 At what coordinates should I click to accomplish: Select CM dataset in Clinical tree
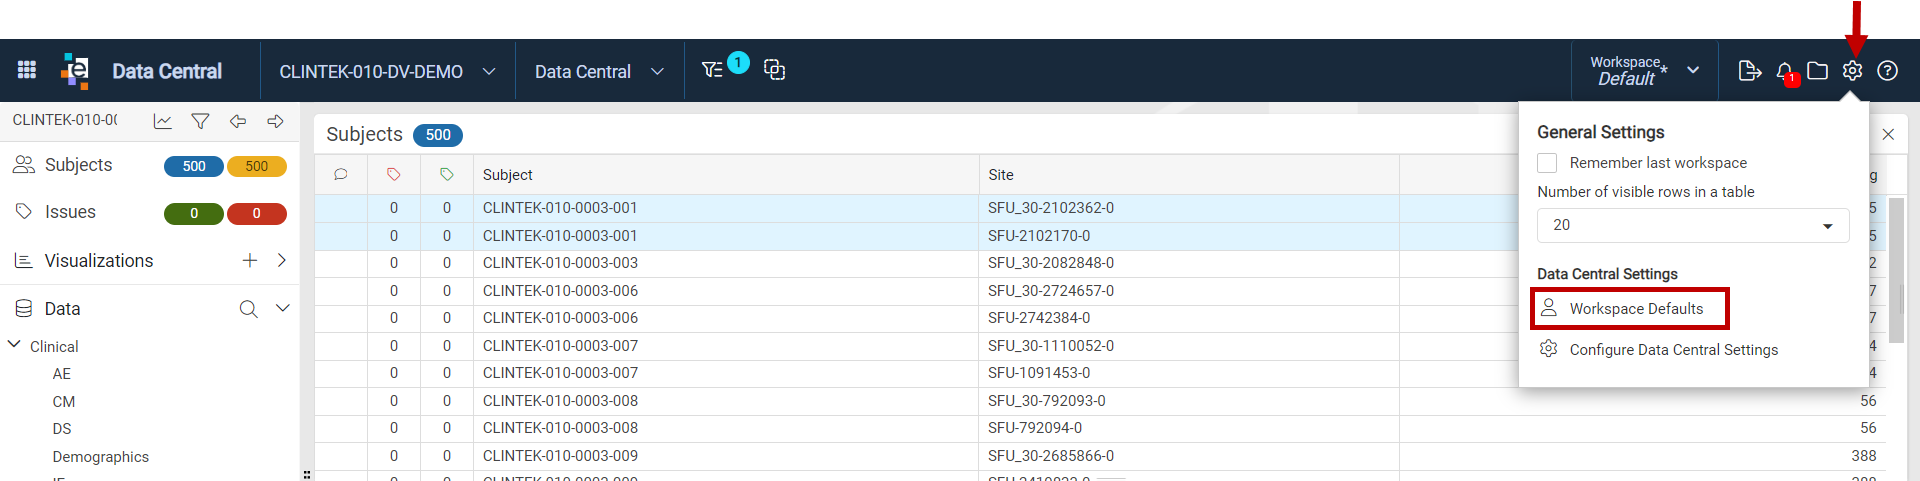point(64,402)
